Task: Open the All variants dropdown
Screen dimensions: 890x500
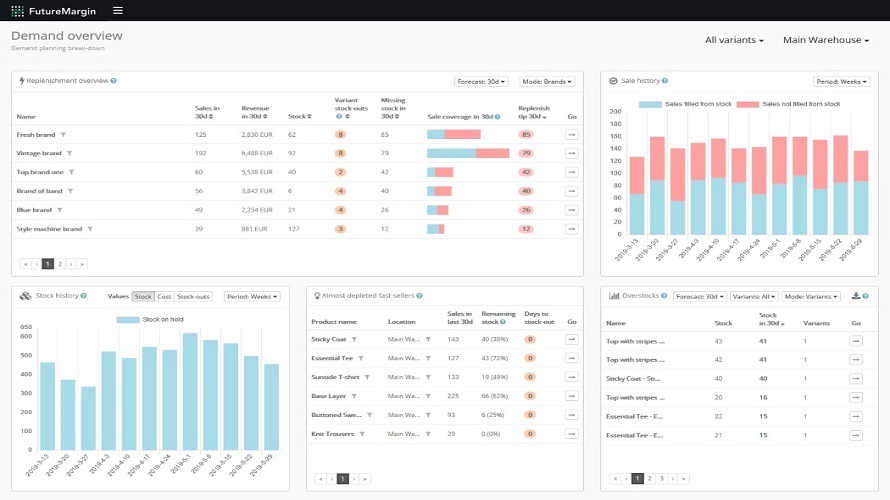Action: click(734, 40)
